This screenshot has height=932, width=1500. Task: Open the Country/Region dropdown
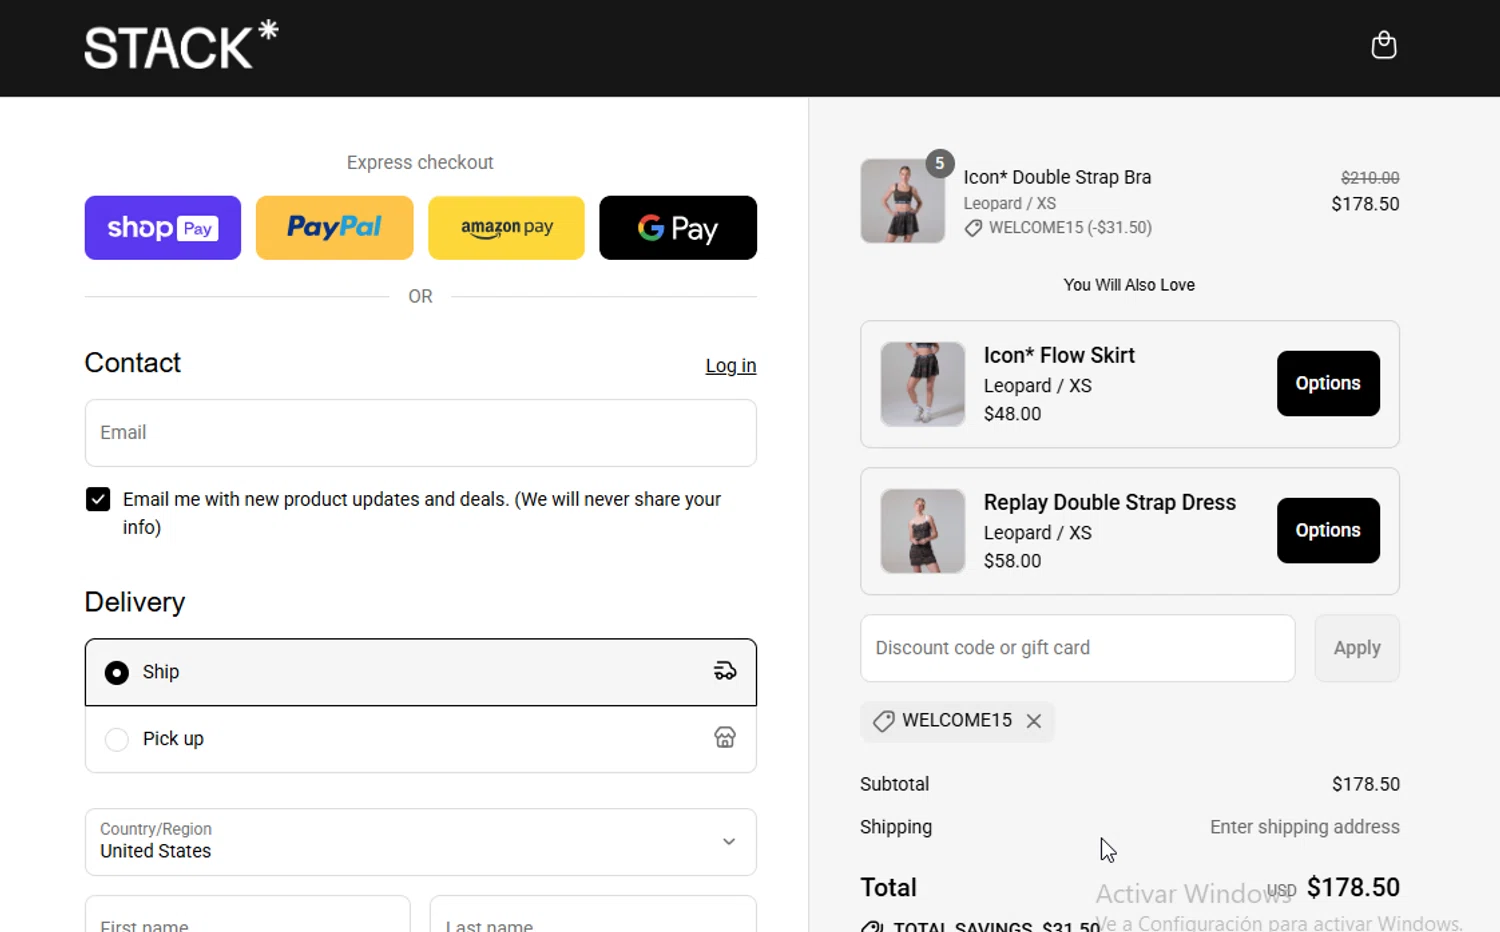pos(421,842)
